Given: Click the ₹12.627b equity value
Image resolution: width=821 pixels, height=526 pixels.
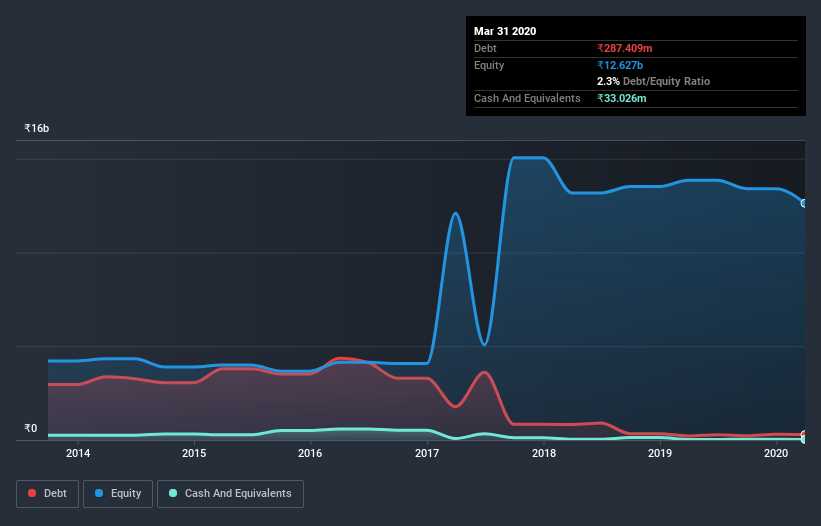Looking at the screenshot, I should click(620, 65).
